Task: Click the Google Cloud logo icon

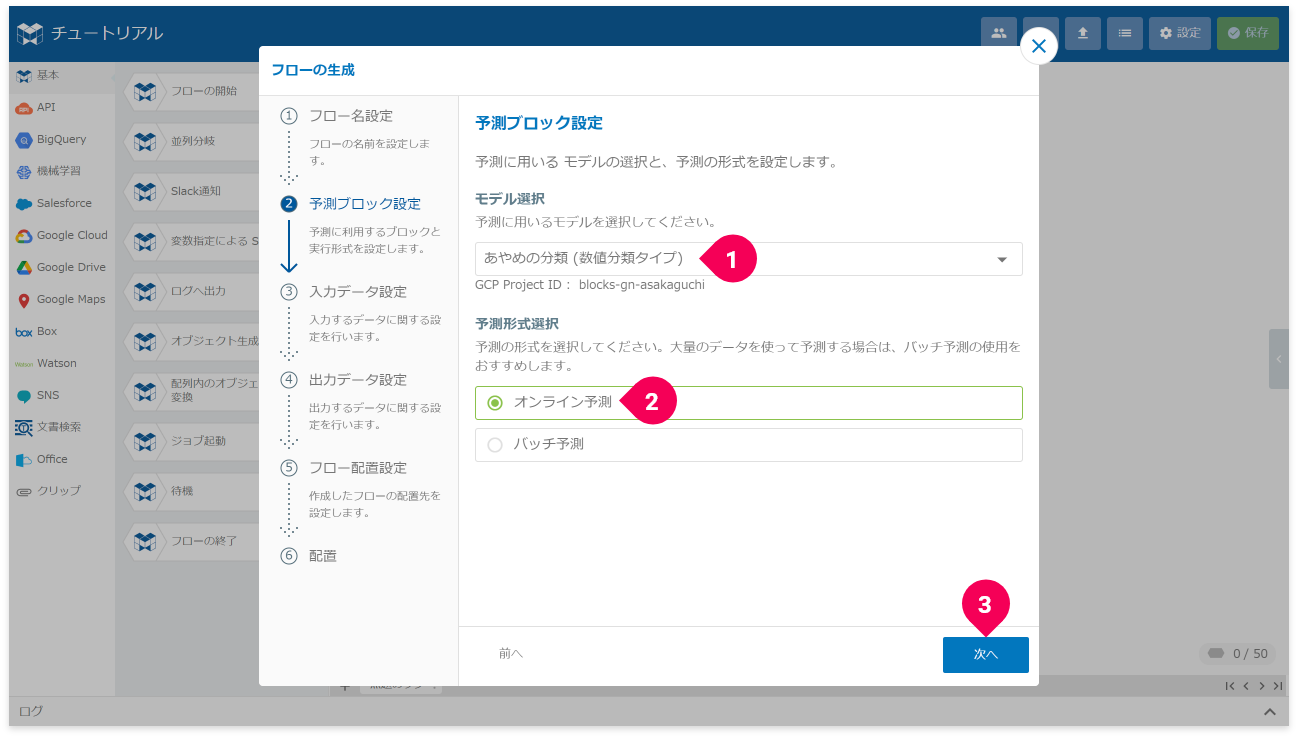Action: pos(24,236)
